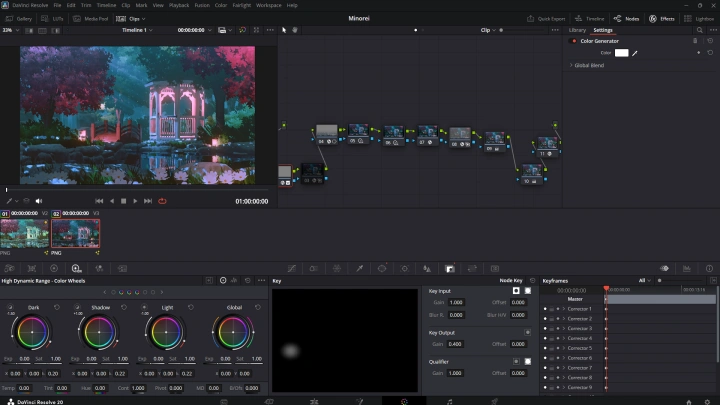Open the Workspace menu
Viewport: 720px width, 405px height.
click(x=269, y=6)
